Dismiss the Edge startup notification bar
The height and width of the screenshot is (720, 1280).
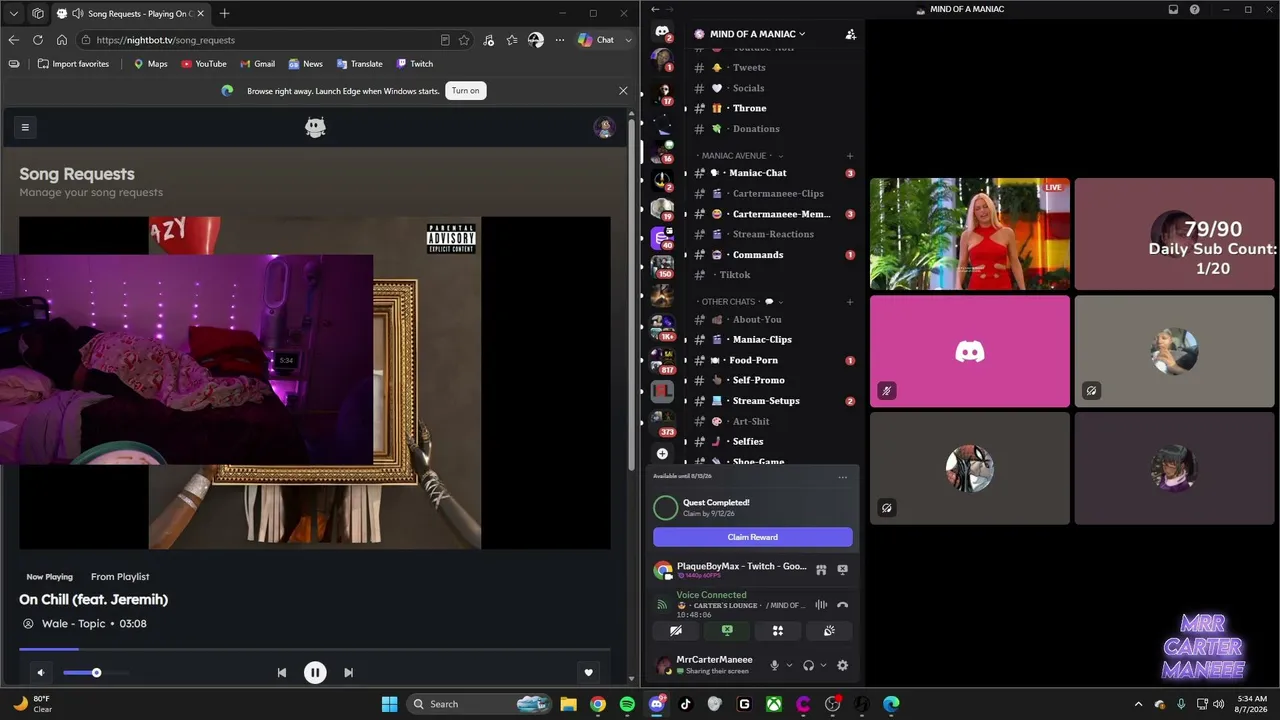pyautogui.click(x=623, y=91)
